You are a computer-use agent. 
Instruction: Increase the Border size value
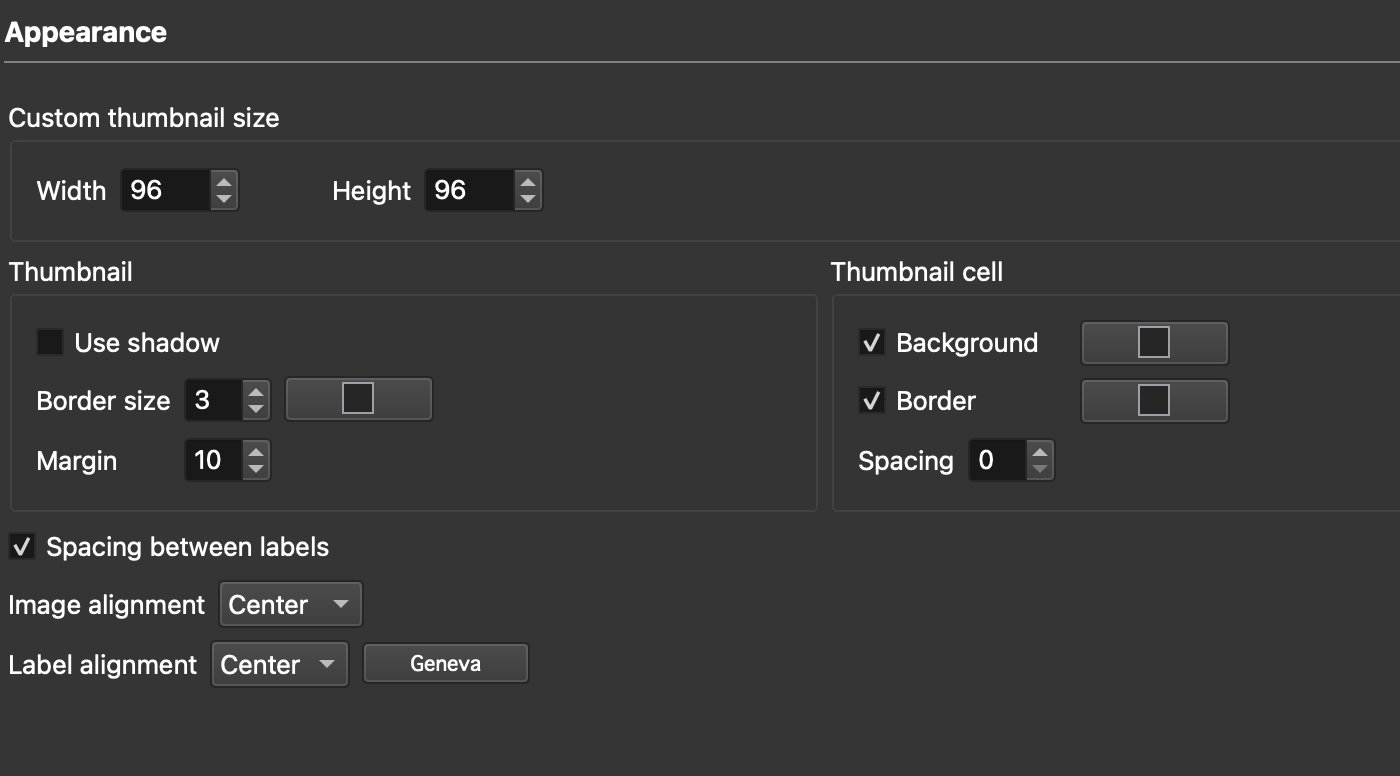point(256,391)
